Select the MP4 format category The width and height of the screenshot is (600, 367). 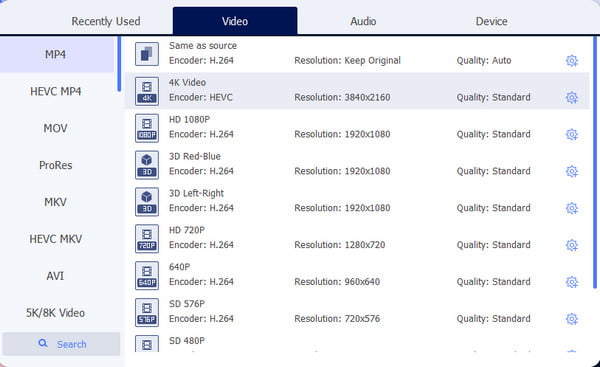(x=57, y=54)
